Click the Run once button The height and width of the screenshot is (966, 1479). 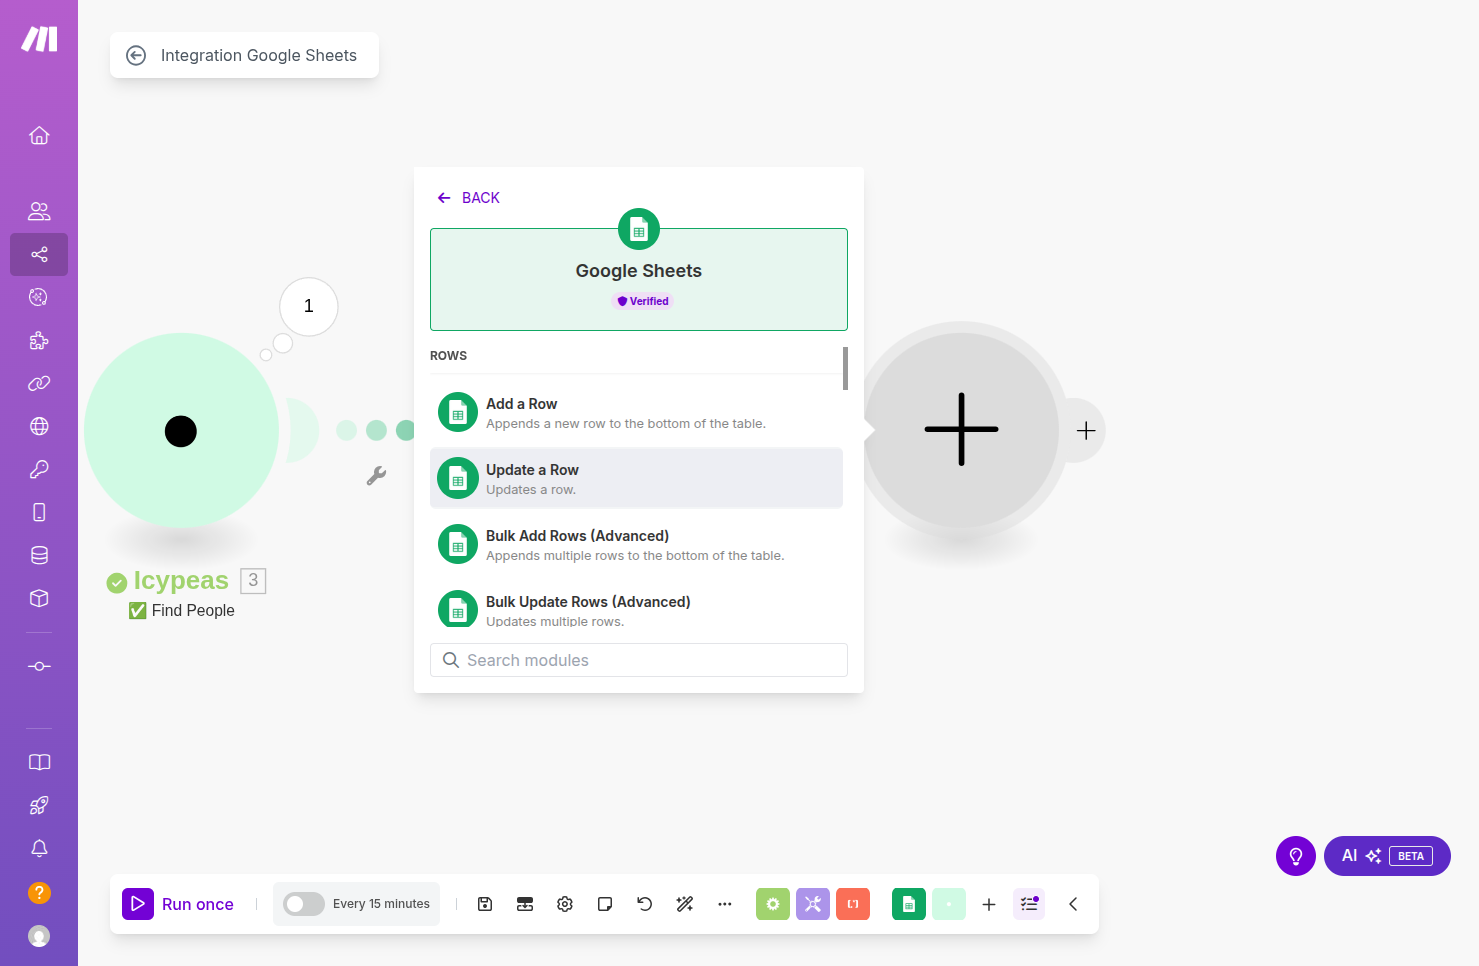tap(178, 904)
